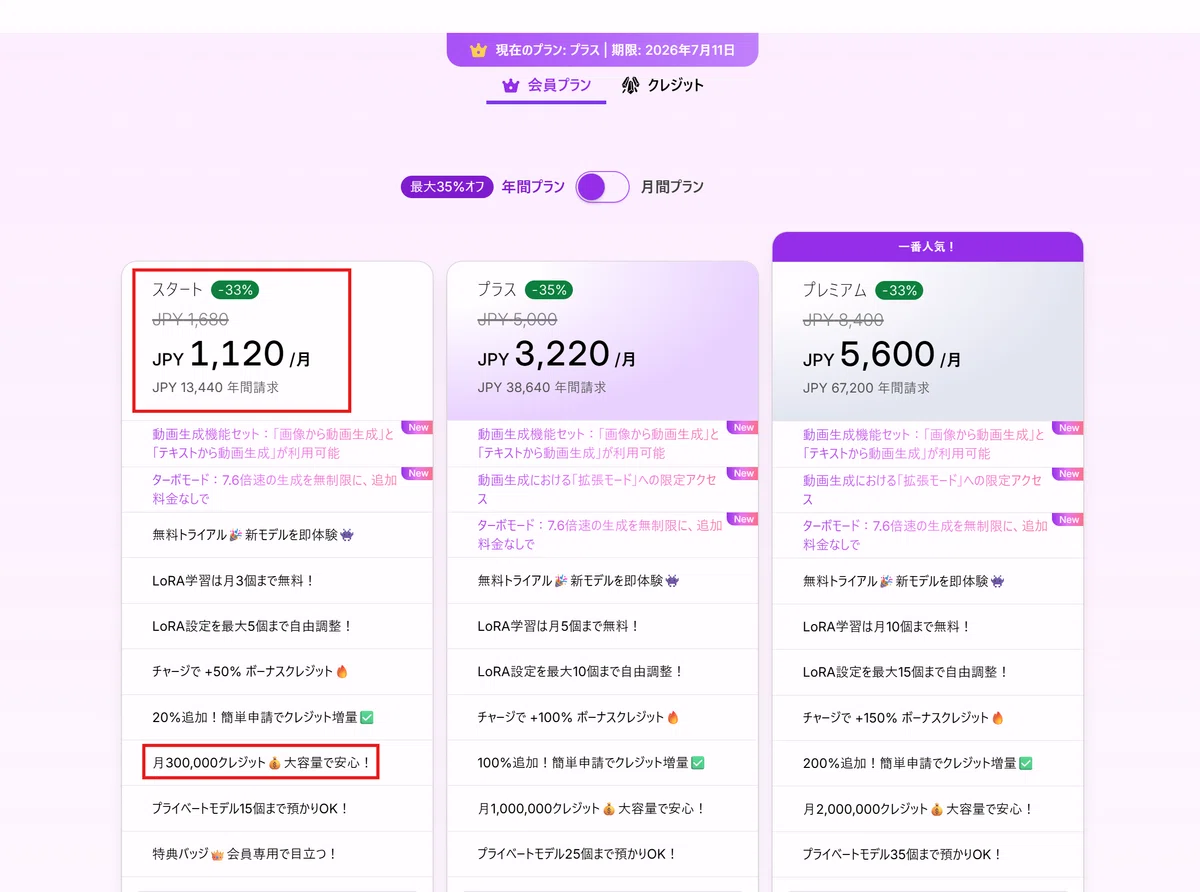Click JPY 67,200 年間請求 text
The height and width of the screenshot is (892, 1200).
coord(866,388)
